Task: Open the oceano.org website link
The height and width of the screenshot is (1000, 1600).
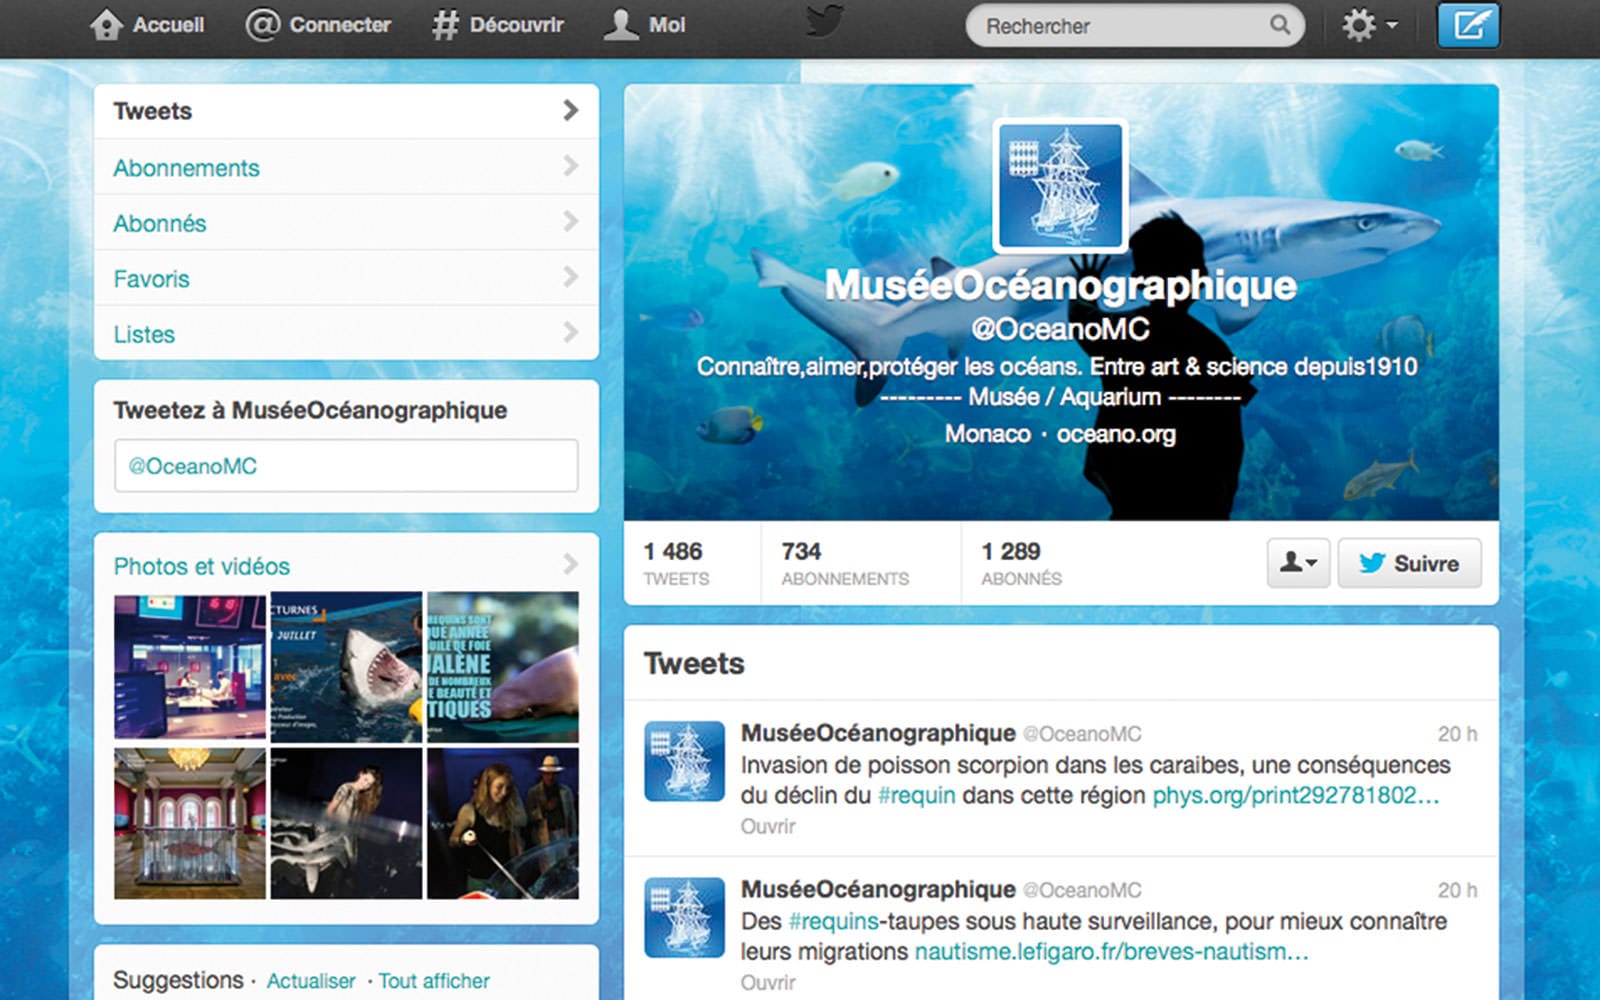Action: click(1116, 434)
